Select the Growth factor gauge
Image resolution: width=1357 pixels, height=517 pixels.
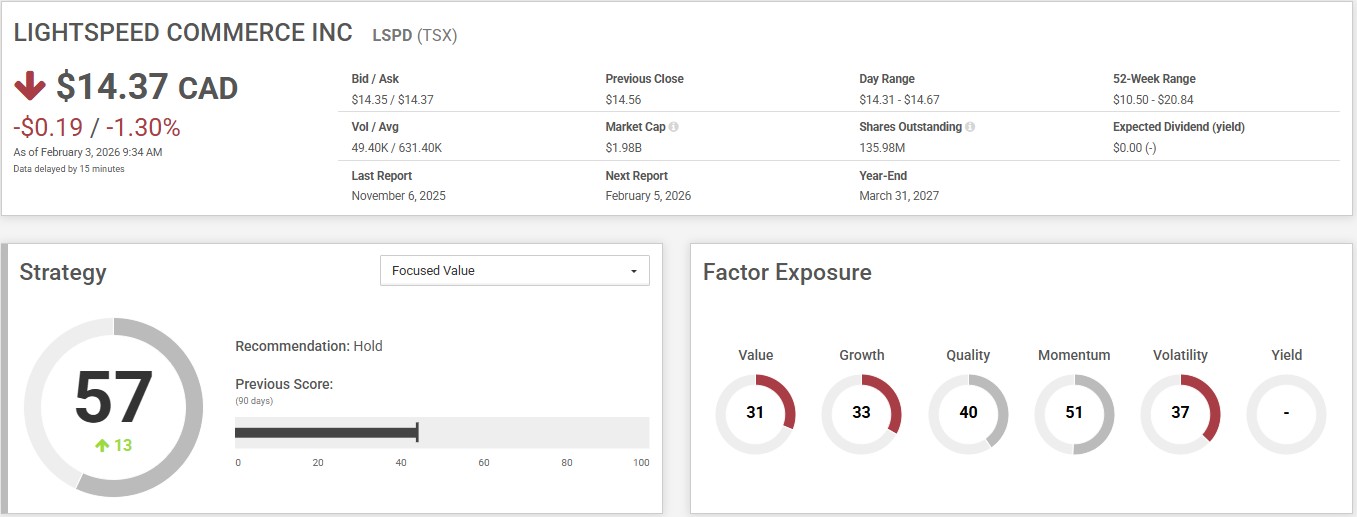[x=861, y=413]
